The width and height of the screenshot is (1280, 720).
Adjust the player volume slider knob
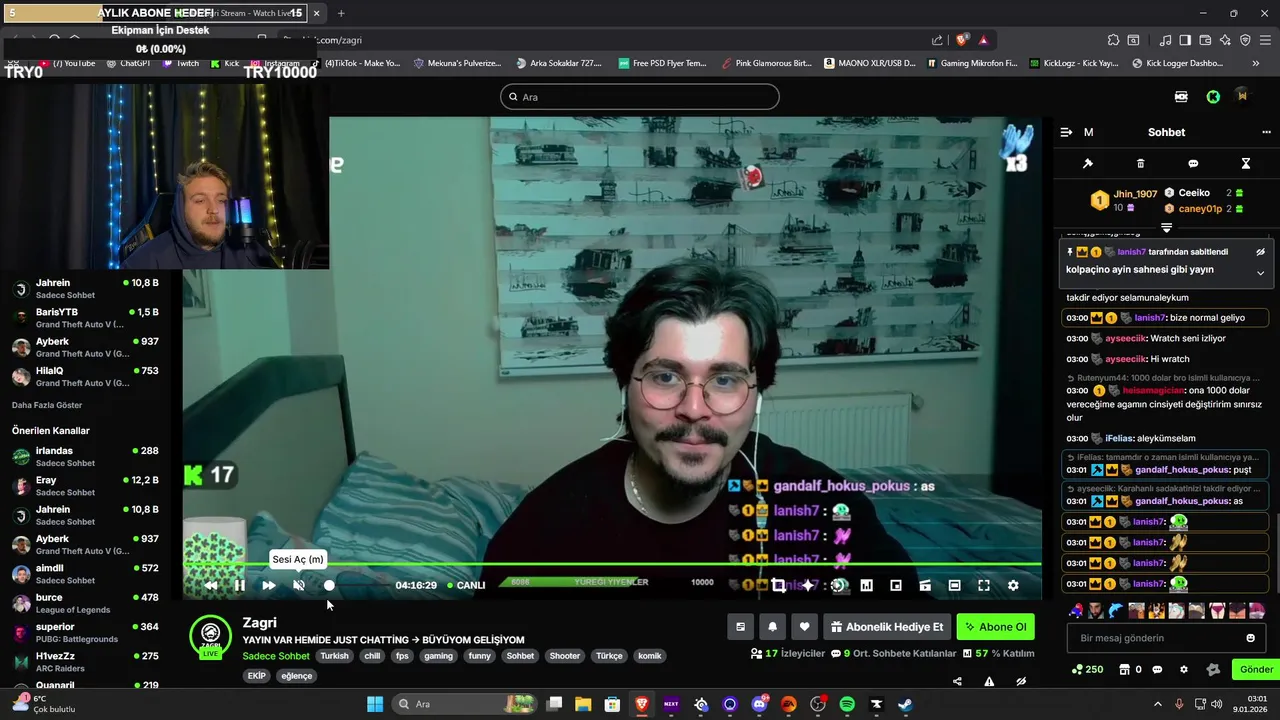pos(329,585)
